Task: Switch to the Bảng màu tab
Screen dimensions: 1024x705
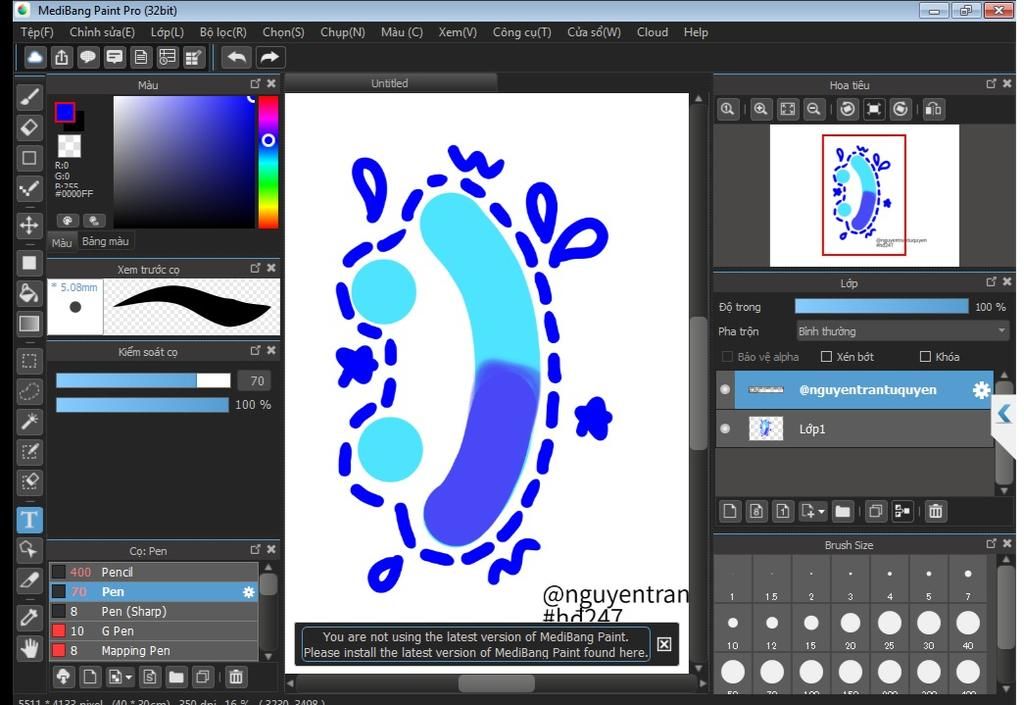Action: tap(105, 242)
